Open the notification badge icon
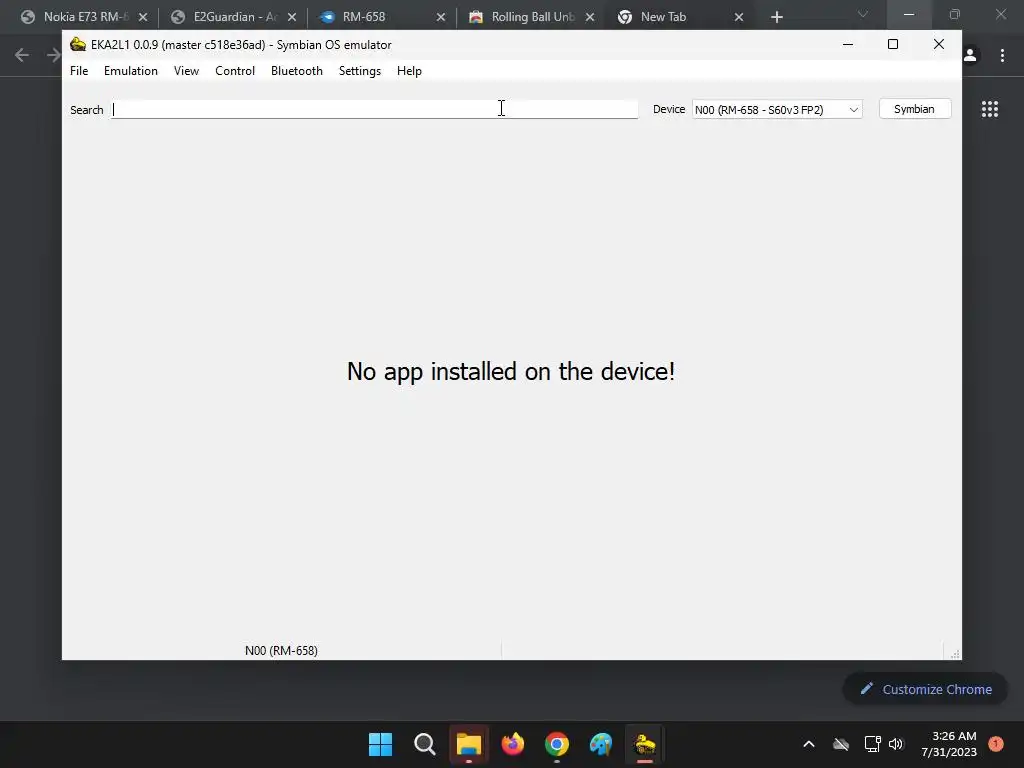 [x=996, y=743]
